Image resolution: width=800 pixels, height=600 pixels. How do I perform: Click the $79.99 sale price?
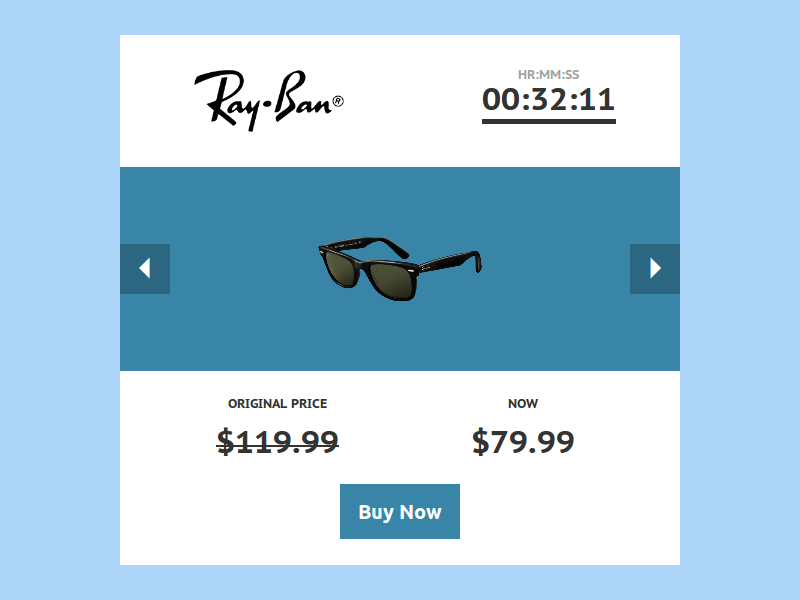tap(523, 441)
